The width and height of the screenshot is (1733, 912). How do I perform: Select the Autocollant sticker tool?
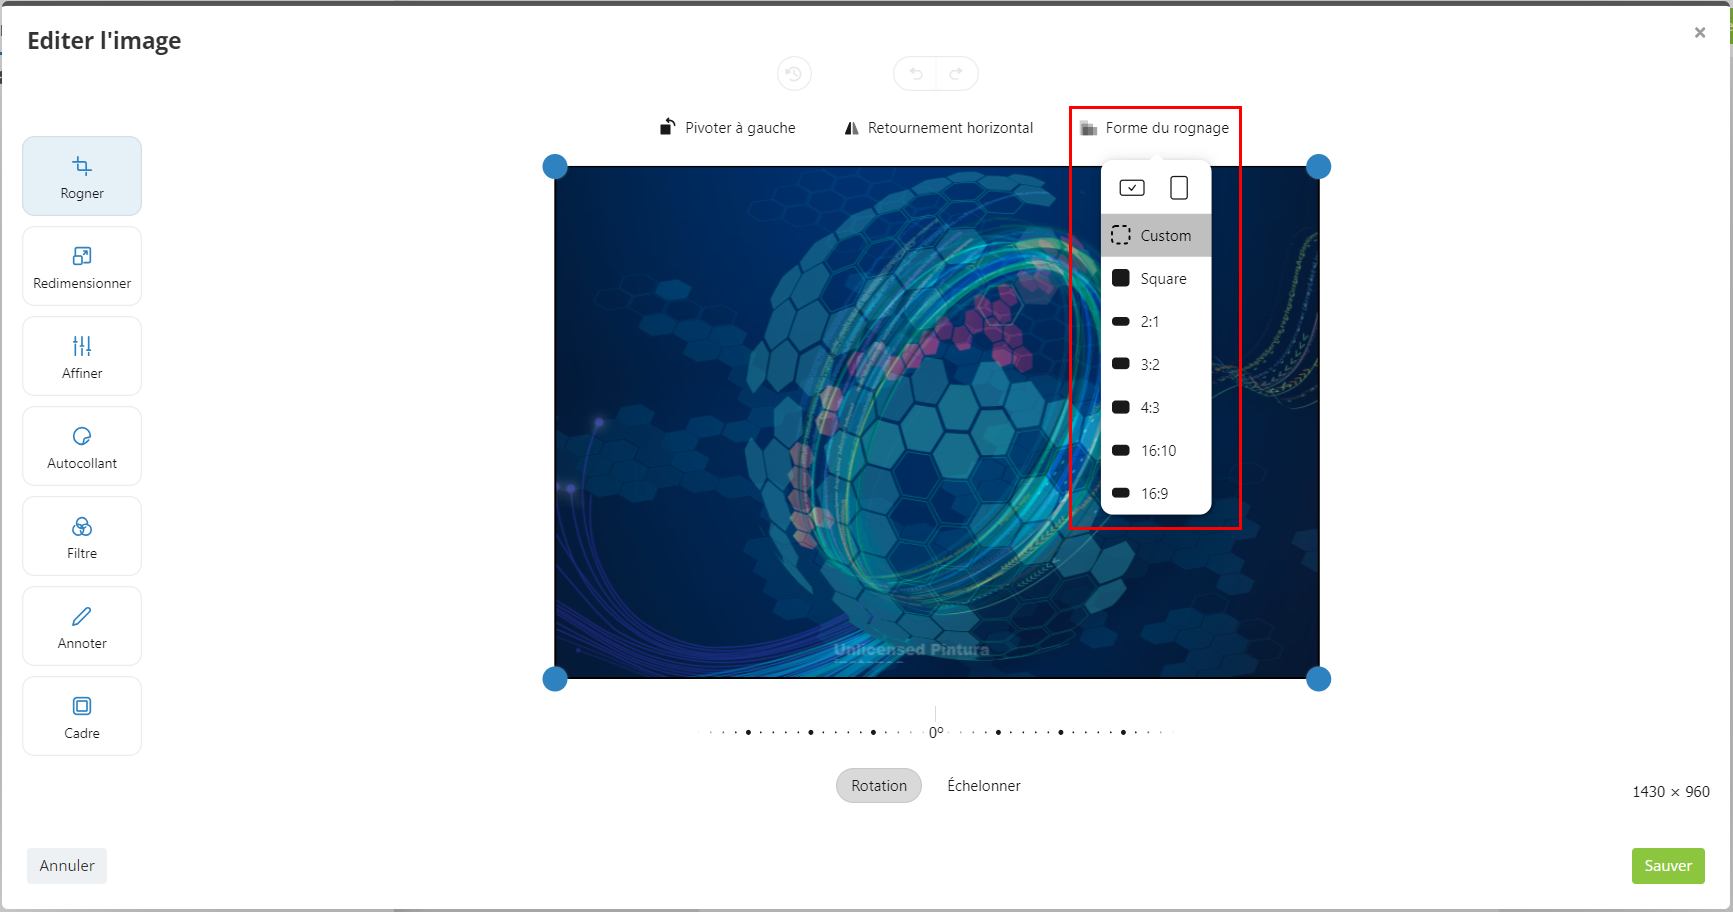pos(82,446)
